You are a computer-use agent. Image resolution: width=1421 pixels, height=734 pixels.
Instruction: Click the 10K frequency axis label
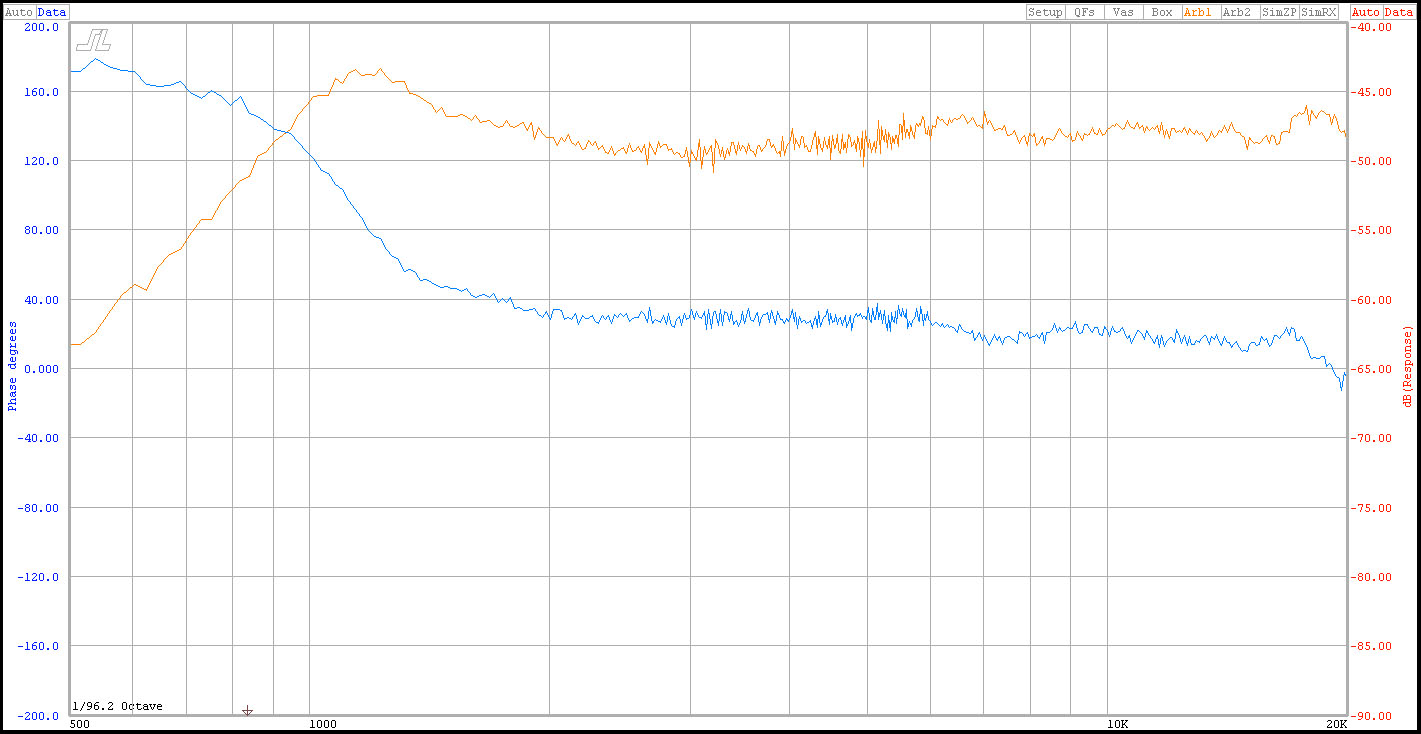1117,724
